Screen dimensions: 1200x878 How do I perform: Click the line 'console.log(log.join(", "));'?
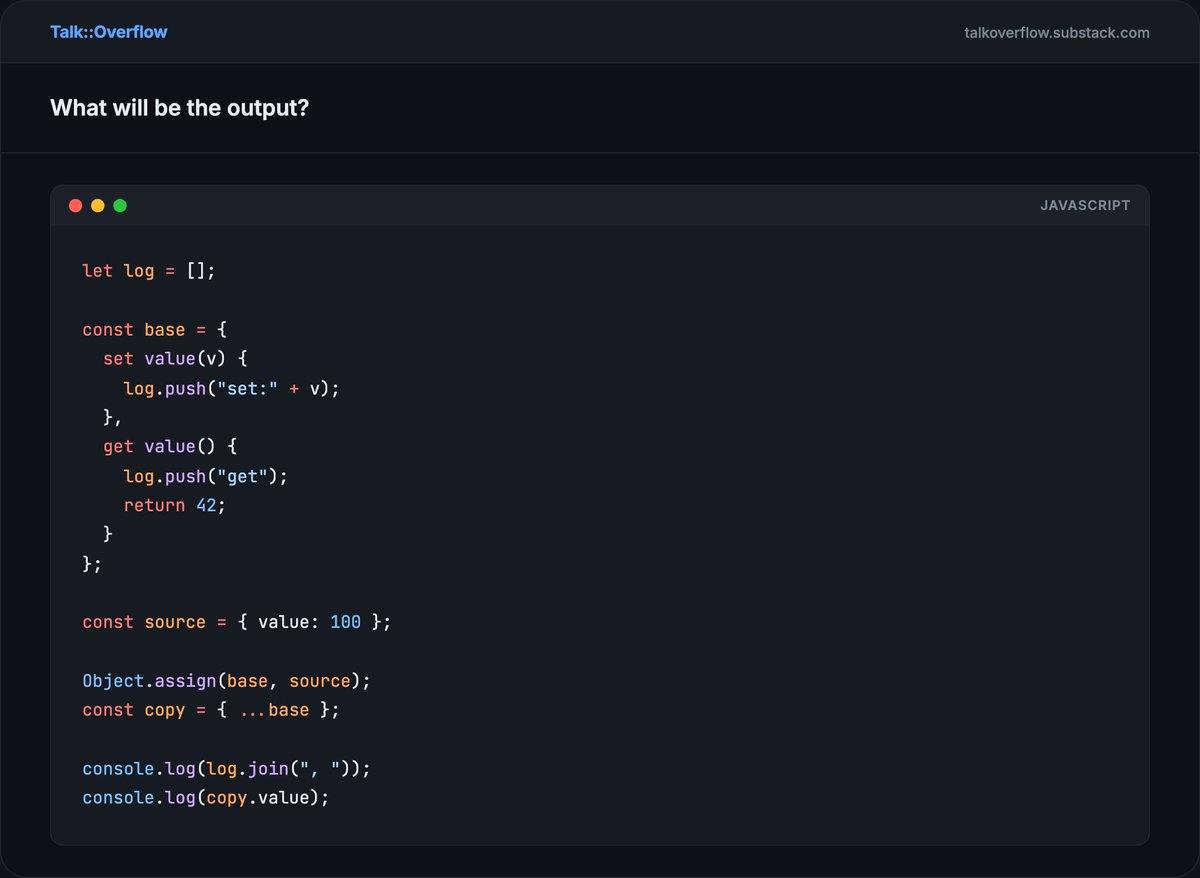227,769
